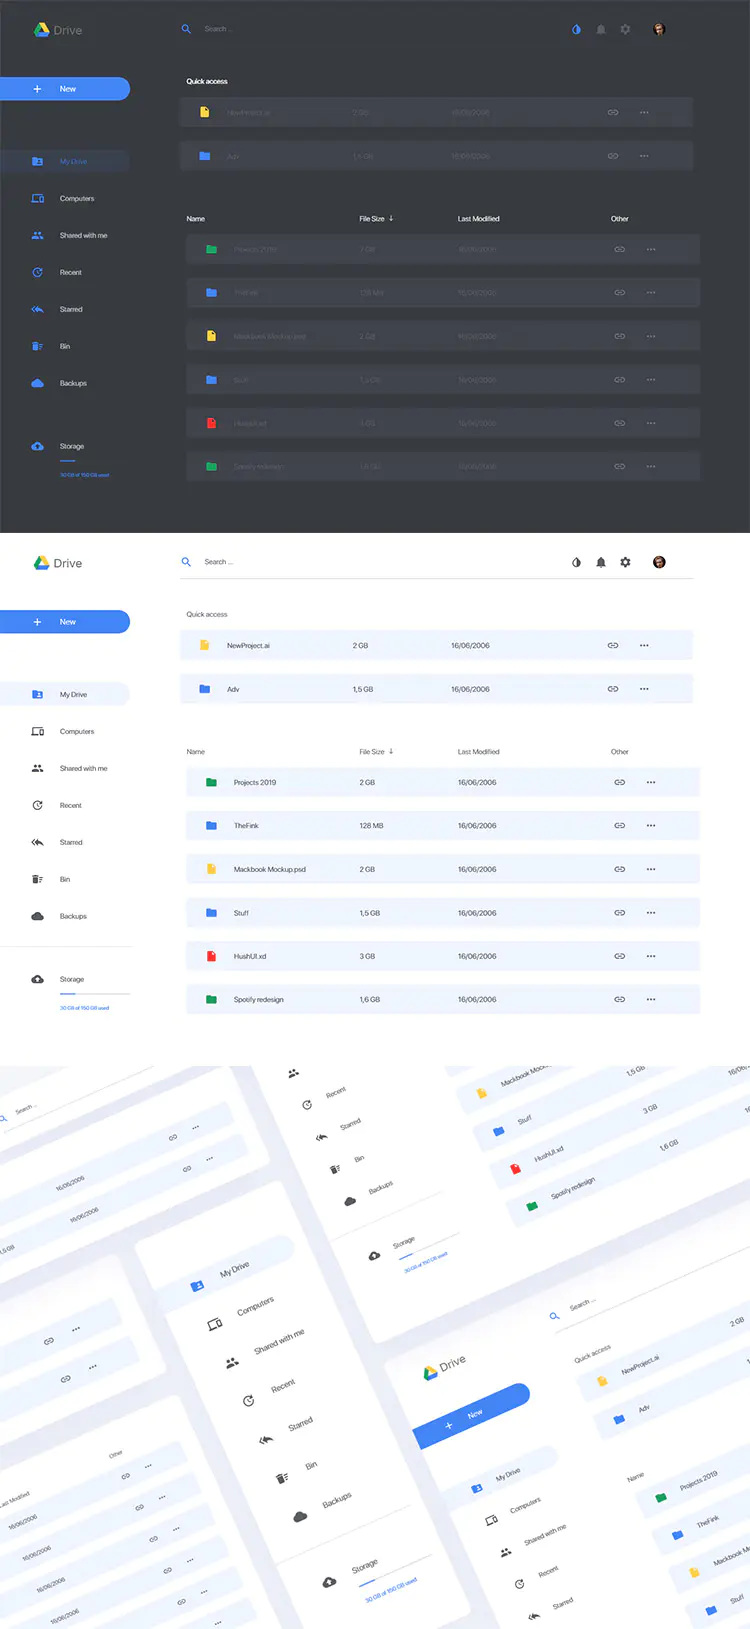Image resolution: width=750 pixels, height=1629 pixels.
Task: Copy link for Projects 2019 in light theme
Action: tap(620, 783)
